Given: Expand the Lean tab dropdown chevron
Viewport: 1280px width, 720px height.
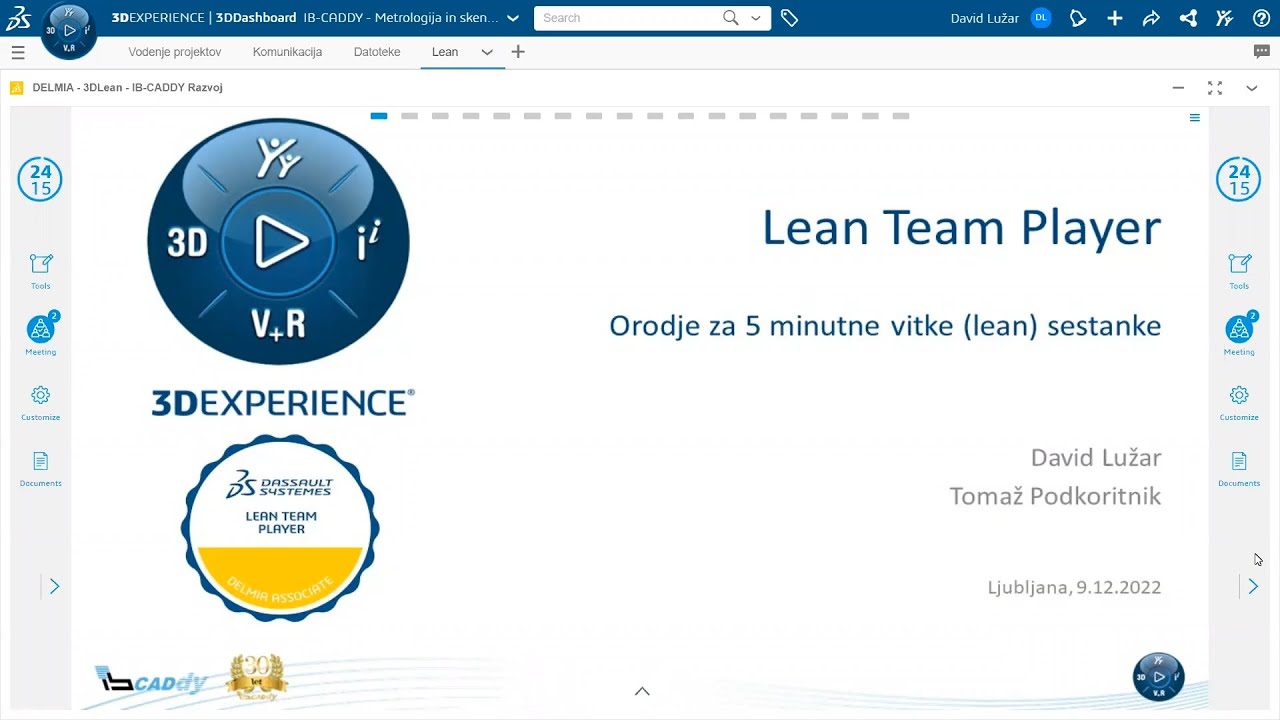Looking at the screenshot, I should [x=487, y=52].
